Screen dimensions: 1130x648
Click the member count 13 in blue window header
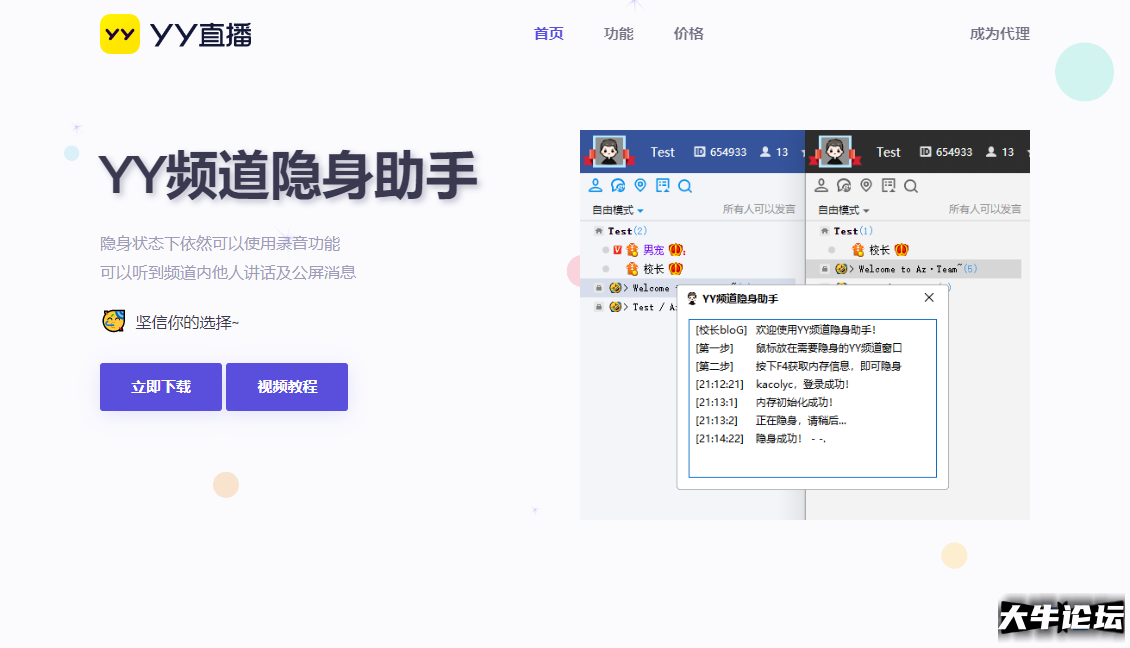(x=774, y=152)
